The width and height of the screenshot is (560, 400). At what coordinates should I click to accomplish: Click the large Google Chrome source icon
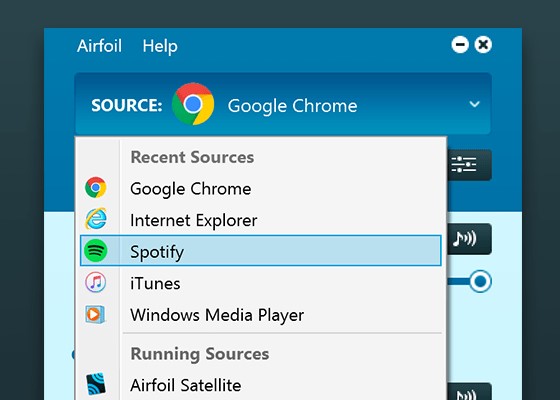click(193, 104)
